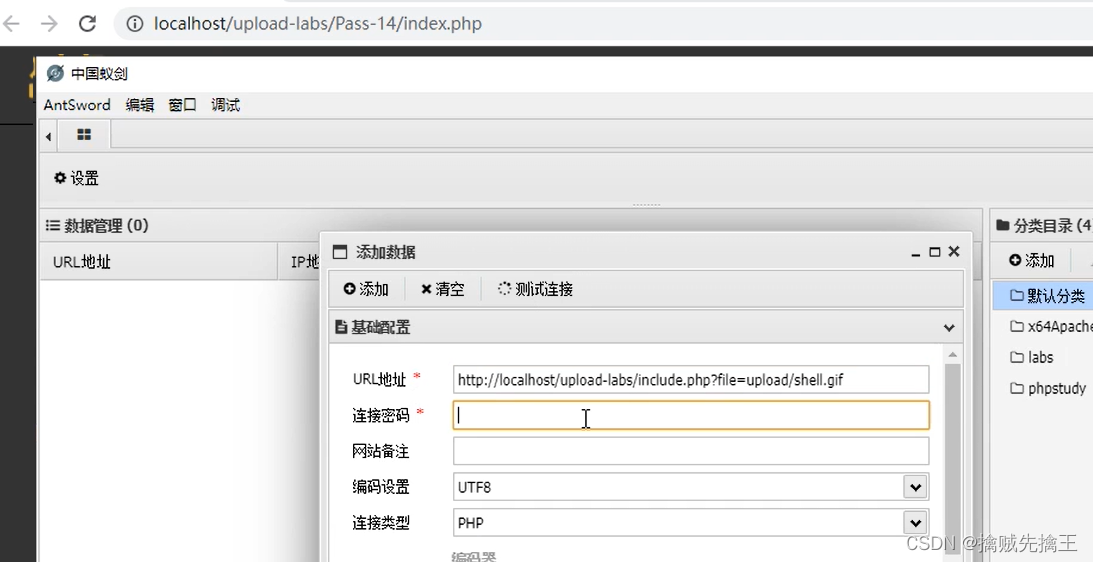Click the 添加 button in 分类目录 panel
Screen dimensions: 1093x562
tap(1032, 261)
